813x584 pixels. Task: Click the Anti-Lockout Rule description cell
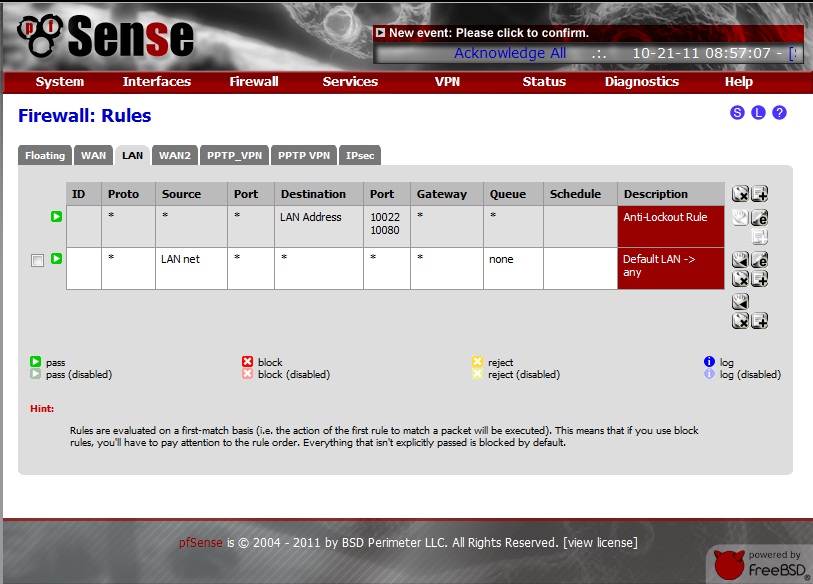pyautogui.click(x=671, y=227)
